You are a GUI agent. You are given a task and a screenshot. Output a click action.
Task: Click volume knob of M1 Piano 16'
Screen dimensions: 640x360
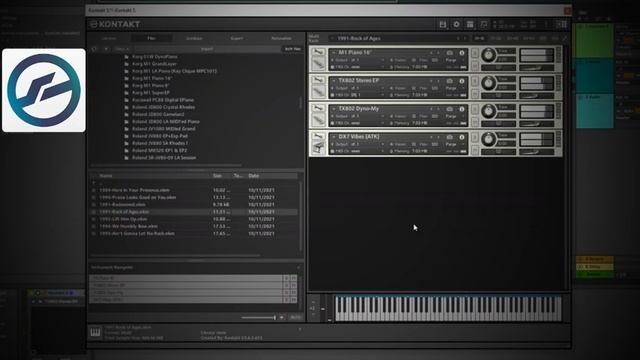click(x=489, y=55)
